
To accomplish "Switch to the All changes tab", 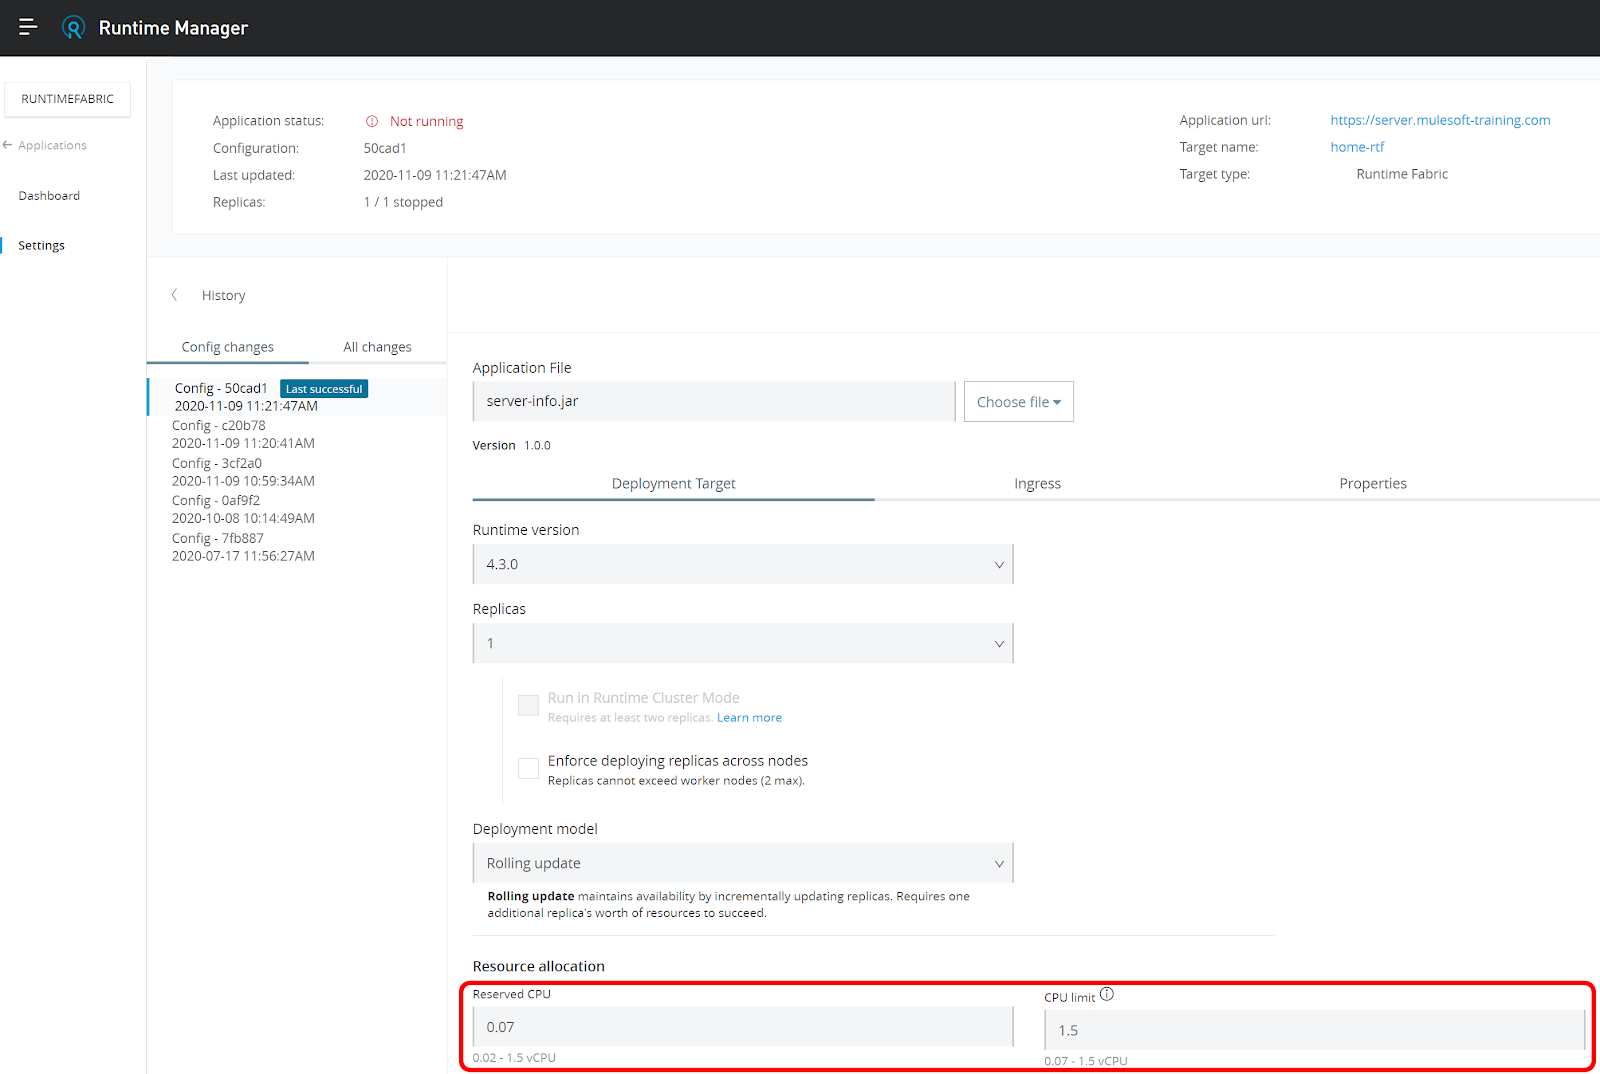I will click(x=377, y=346).
